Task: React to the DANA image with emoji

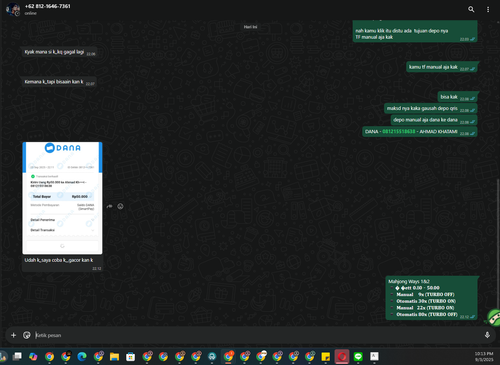Action: (120, 206)
